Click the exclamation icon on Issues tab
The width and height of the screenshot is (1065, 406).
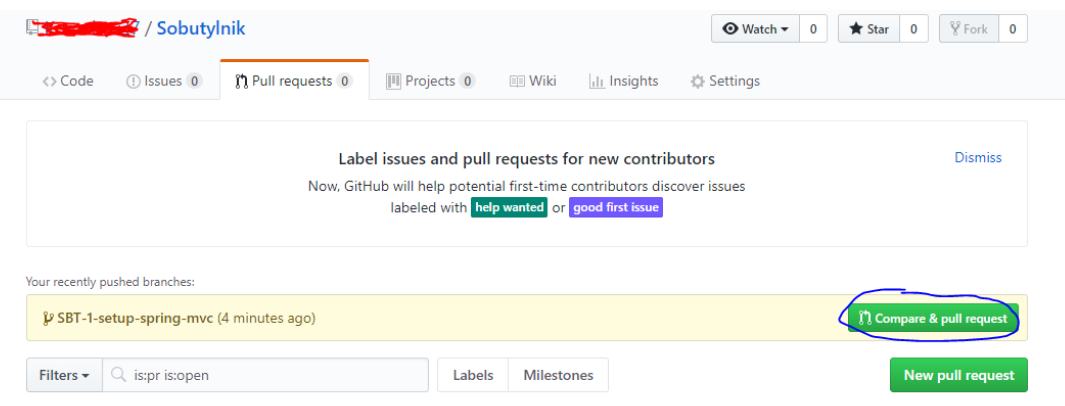pyautogui.click(x=133, y=81)
